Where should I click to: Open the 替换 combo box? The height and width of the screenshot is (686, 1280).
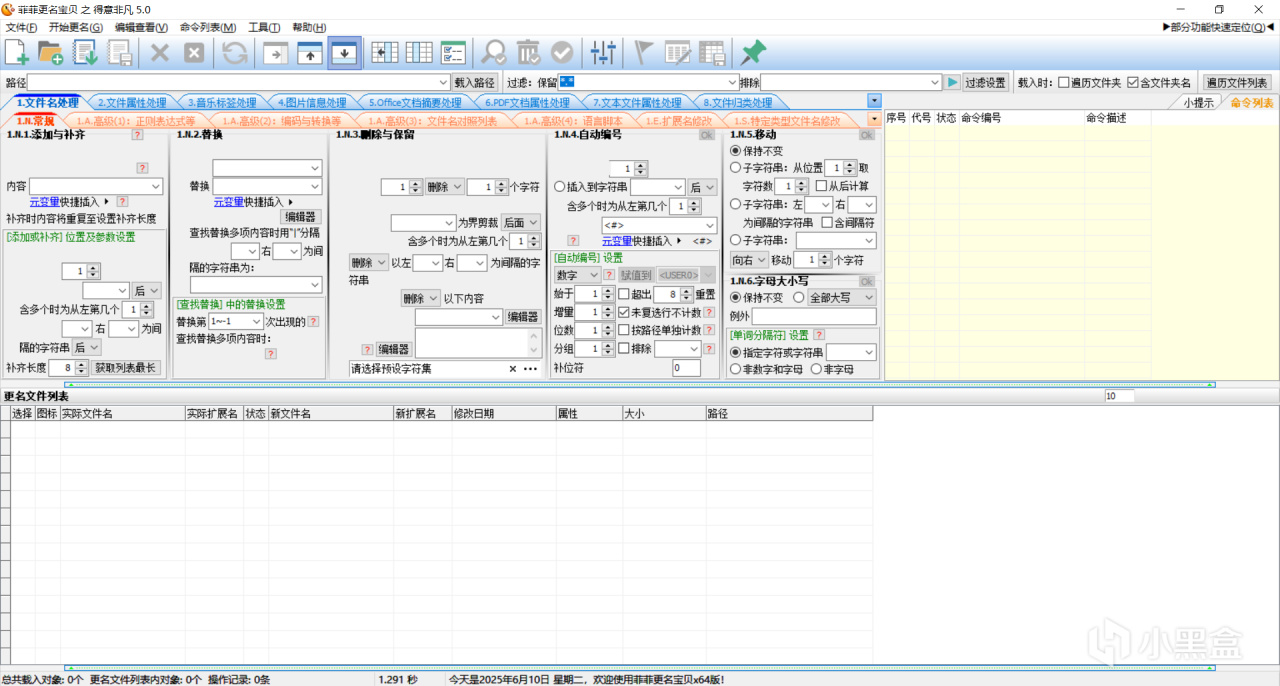pos(316,186)
